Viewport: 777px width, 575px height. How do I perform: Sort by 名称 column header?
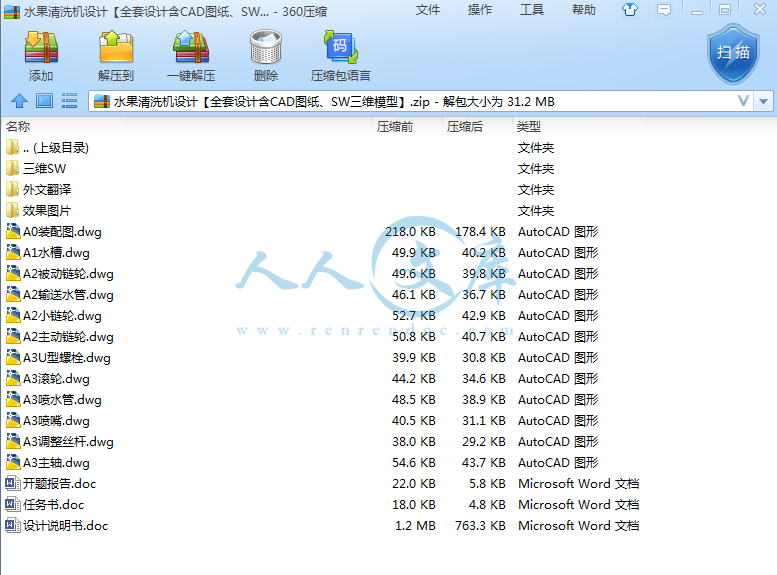pyautogui.click(x=18, y=127)
